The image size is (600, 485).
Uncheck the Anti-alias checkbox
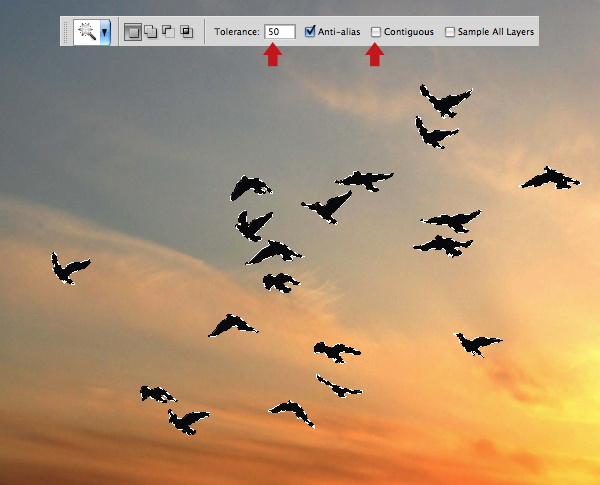(x=310, y=31)
